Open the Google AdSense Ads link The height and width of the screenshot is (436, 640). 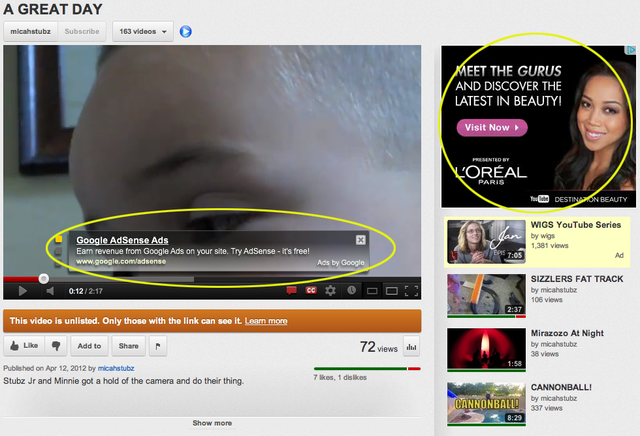[x=122, y=240]
